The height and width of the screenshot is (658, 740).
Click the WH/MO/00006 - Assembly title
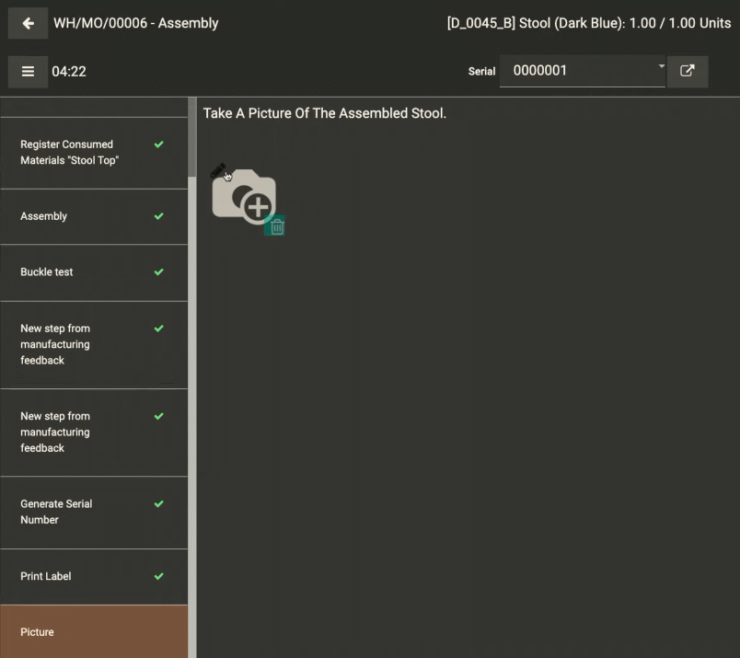click(136, 23)
